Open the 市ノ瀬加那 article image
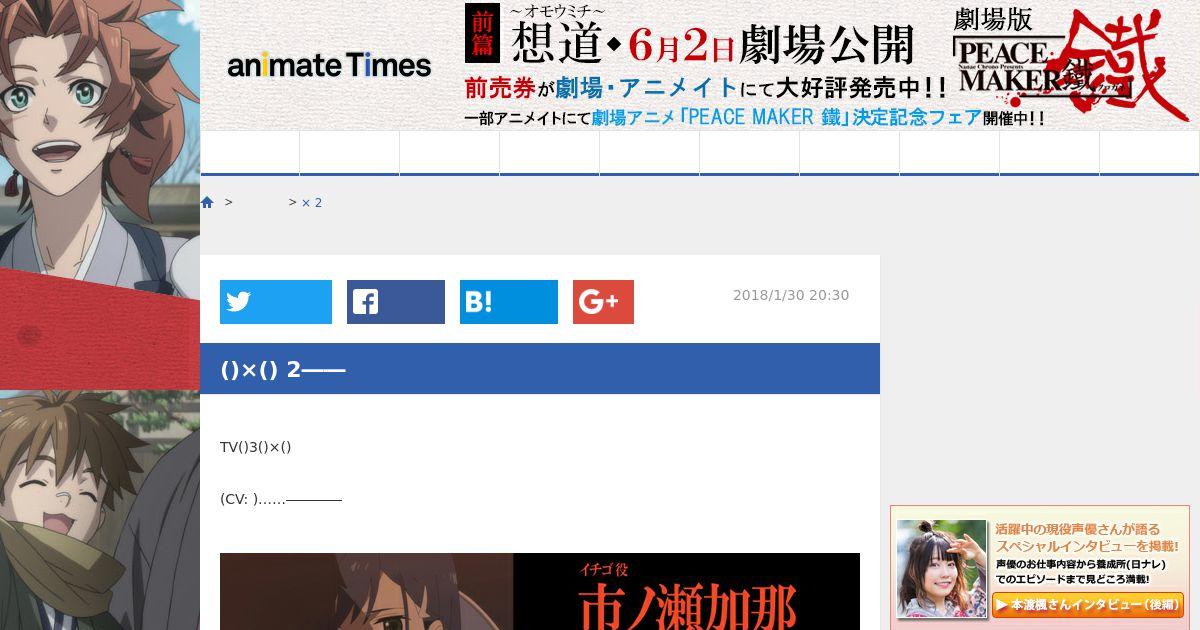This screenshot has height=630, width=1200. click(x=540, y=591)
